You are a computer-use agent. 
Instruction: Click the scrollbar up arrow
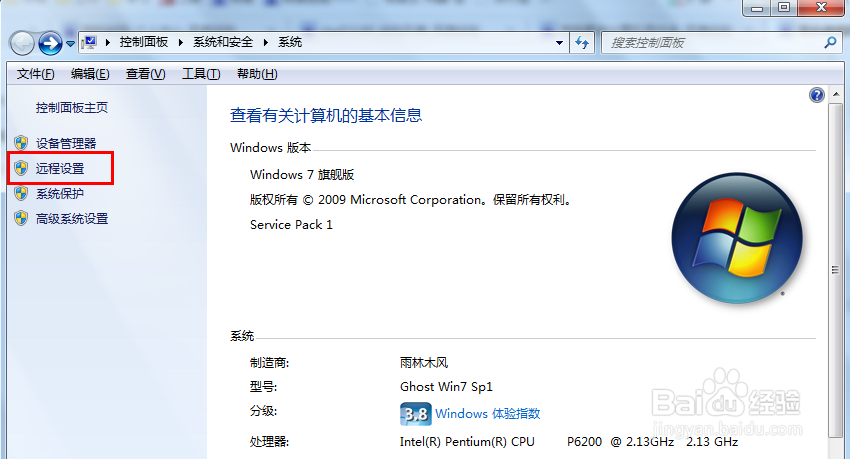pyautogui.click(x=835, y=94)
